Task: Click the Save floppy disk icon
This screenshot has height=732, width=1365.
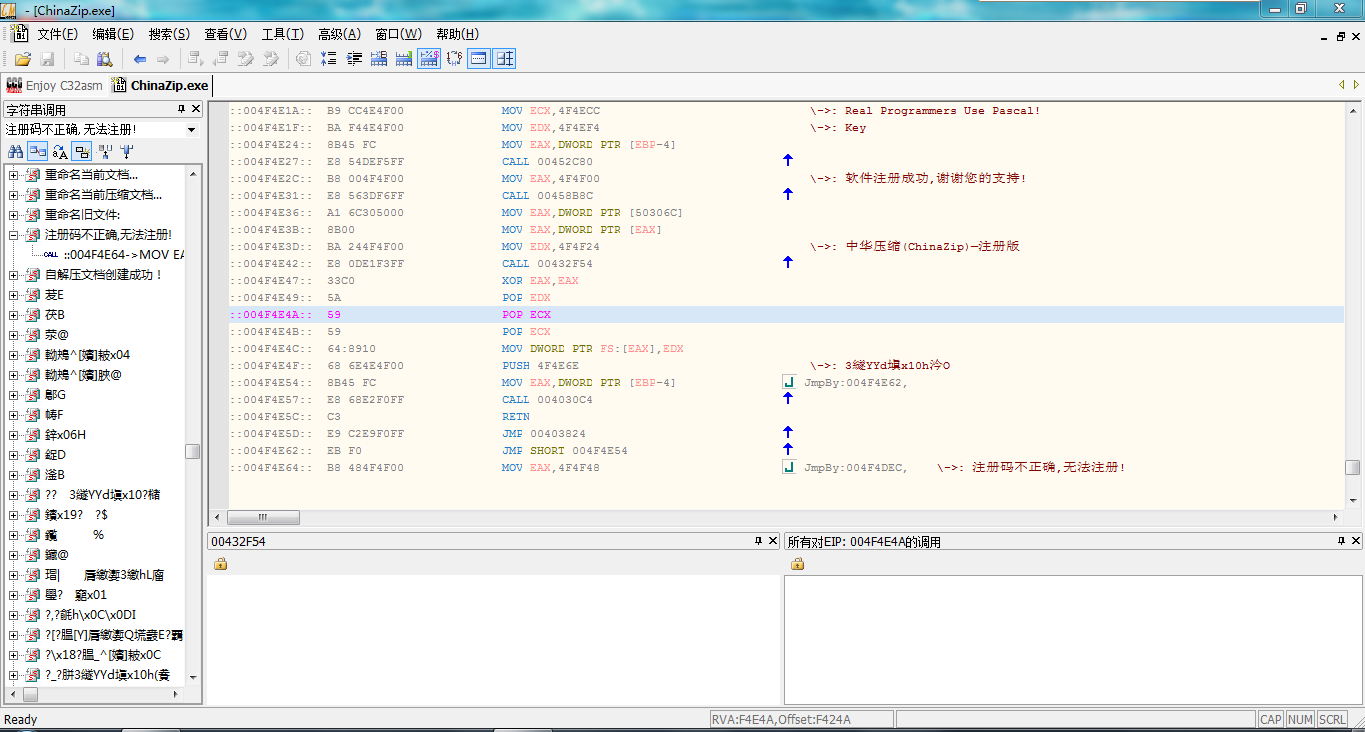Action: [x=47, y=59]
